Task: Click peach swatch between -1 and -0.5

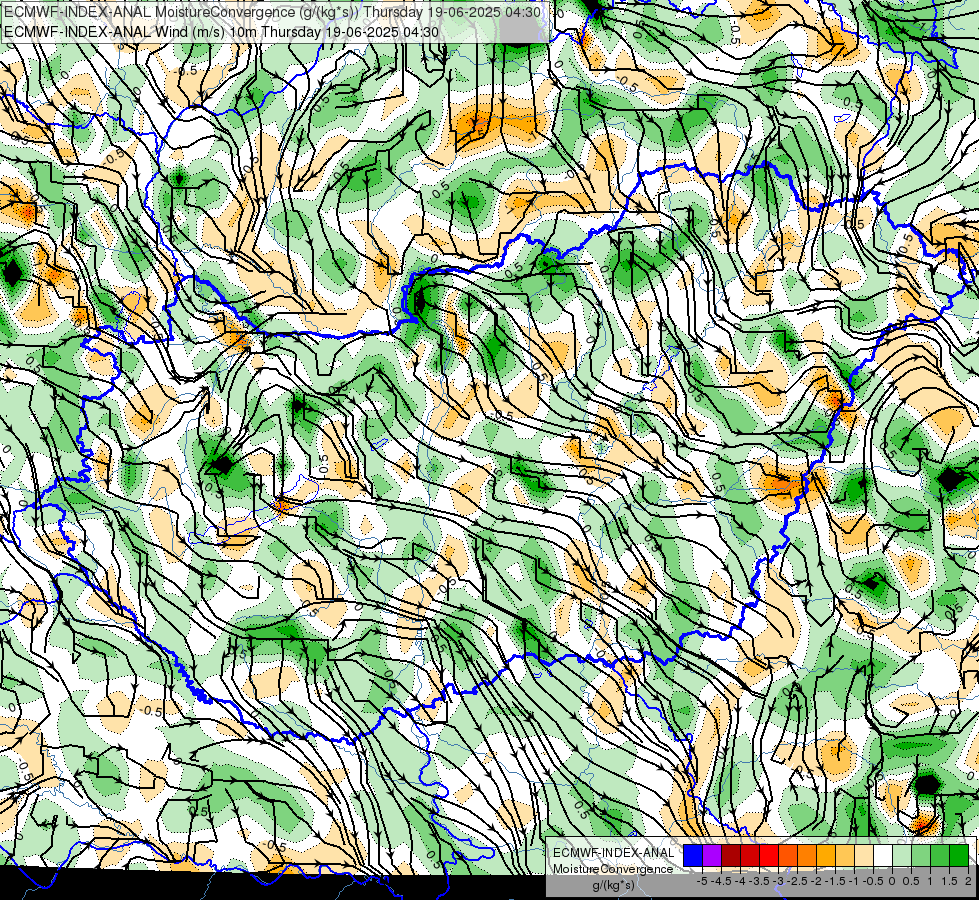Action: (864, 855)
